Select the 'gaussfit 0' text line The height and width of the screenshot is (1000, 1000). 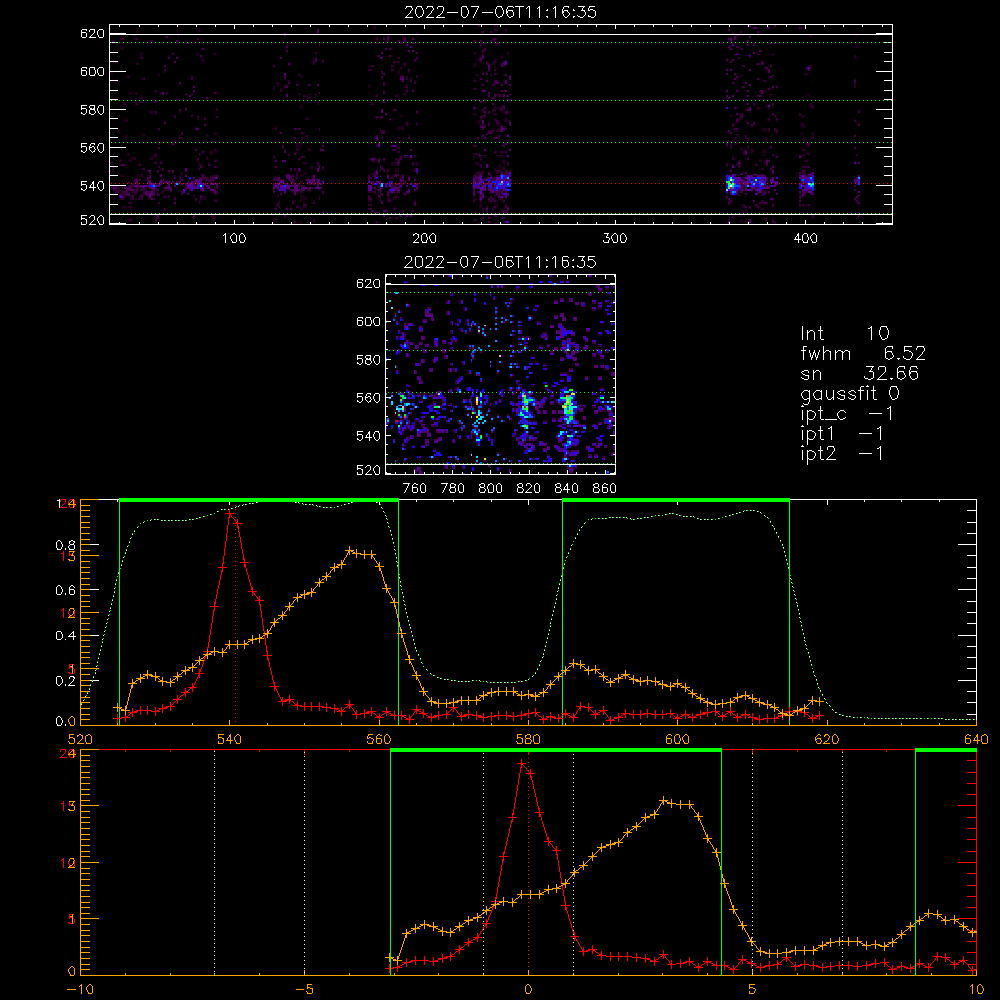pyautogui.click(x=850, y=394)
